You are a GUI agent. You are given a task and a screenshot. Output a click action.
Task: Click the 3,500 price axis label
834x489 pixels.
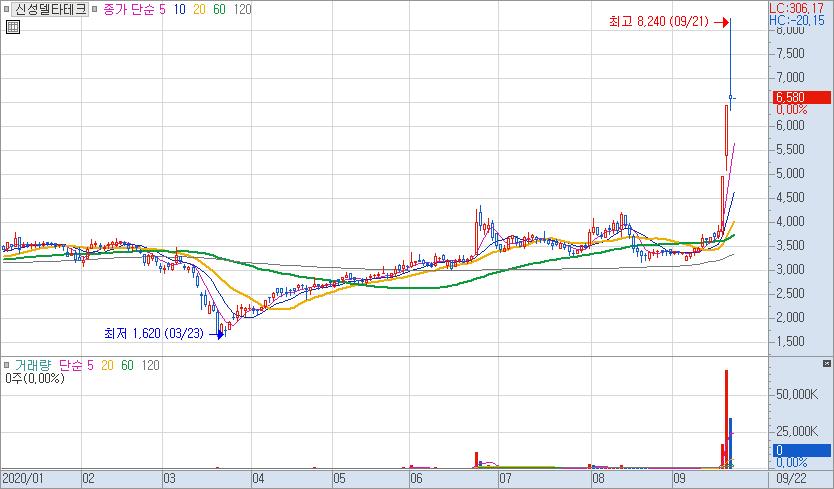pyautogui.click(x=790, y=246)
